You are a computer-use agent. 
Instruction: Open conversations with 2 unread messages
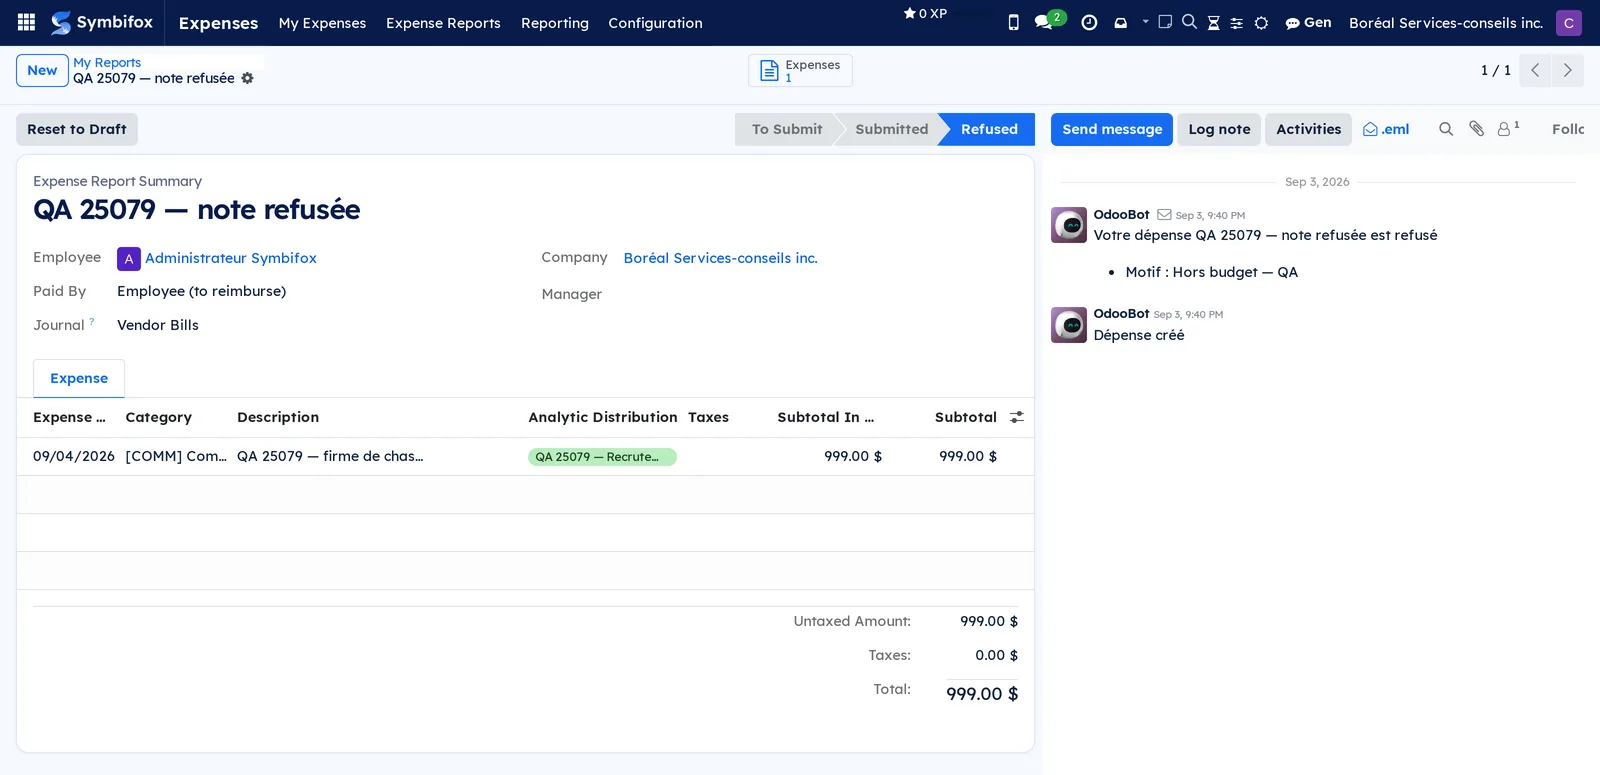tap(1049, 21)
